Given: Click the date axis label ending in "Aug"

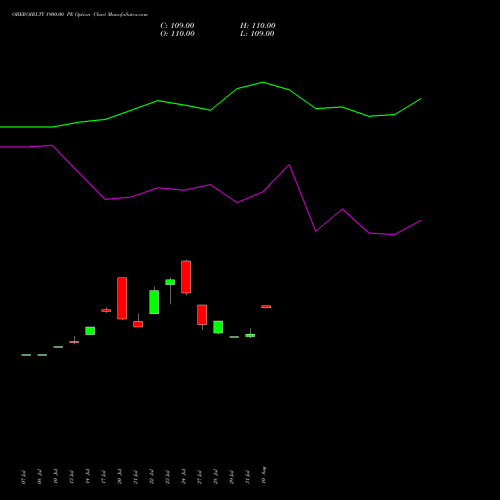Looking at the screenshot, I should [264, 475].
